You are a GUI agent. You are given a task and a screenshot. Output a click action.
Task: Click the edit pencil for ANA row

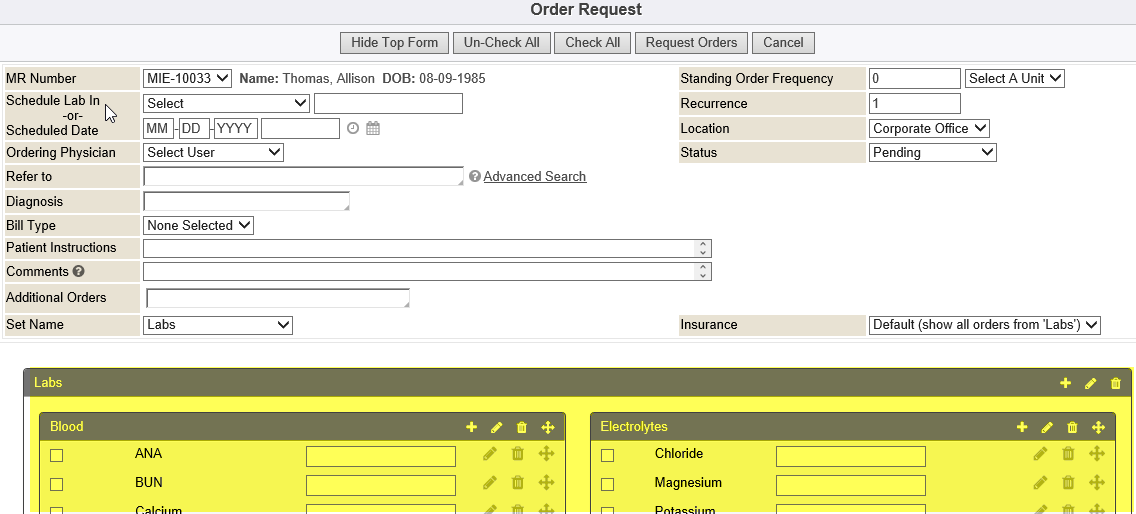tap(490, 454)
